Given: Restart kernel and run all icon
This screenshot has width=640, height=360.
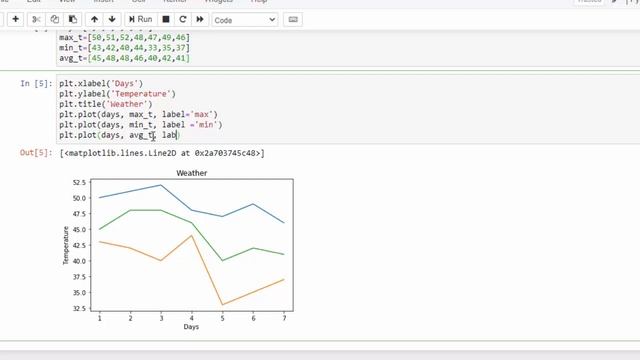Looking at the screenshot, I should tap(200, 19).
